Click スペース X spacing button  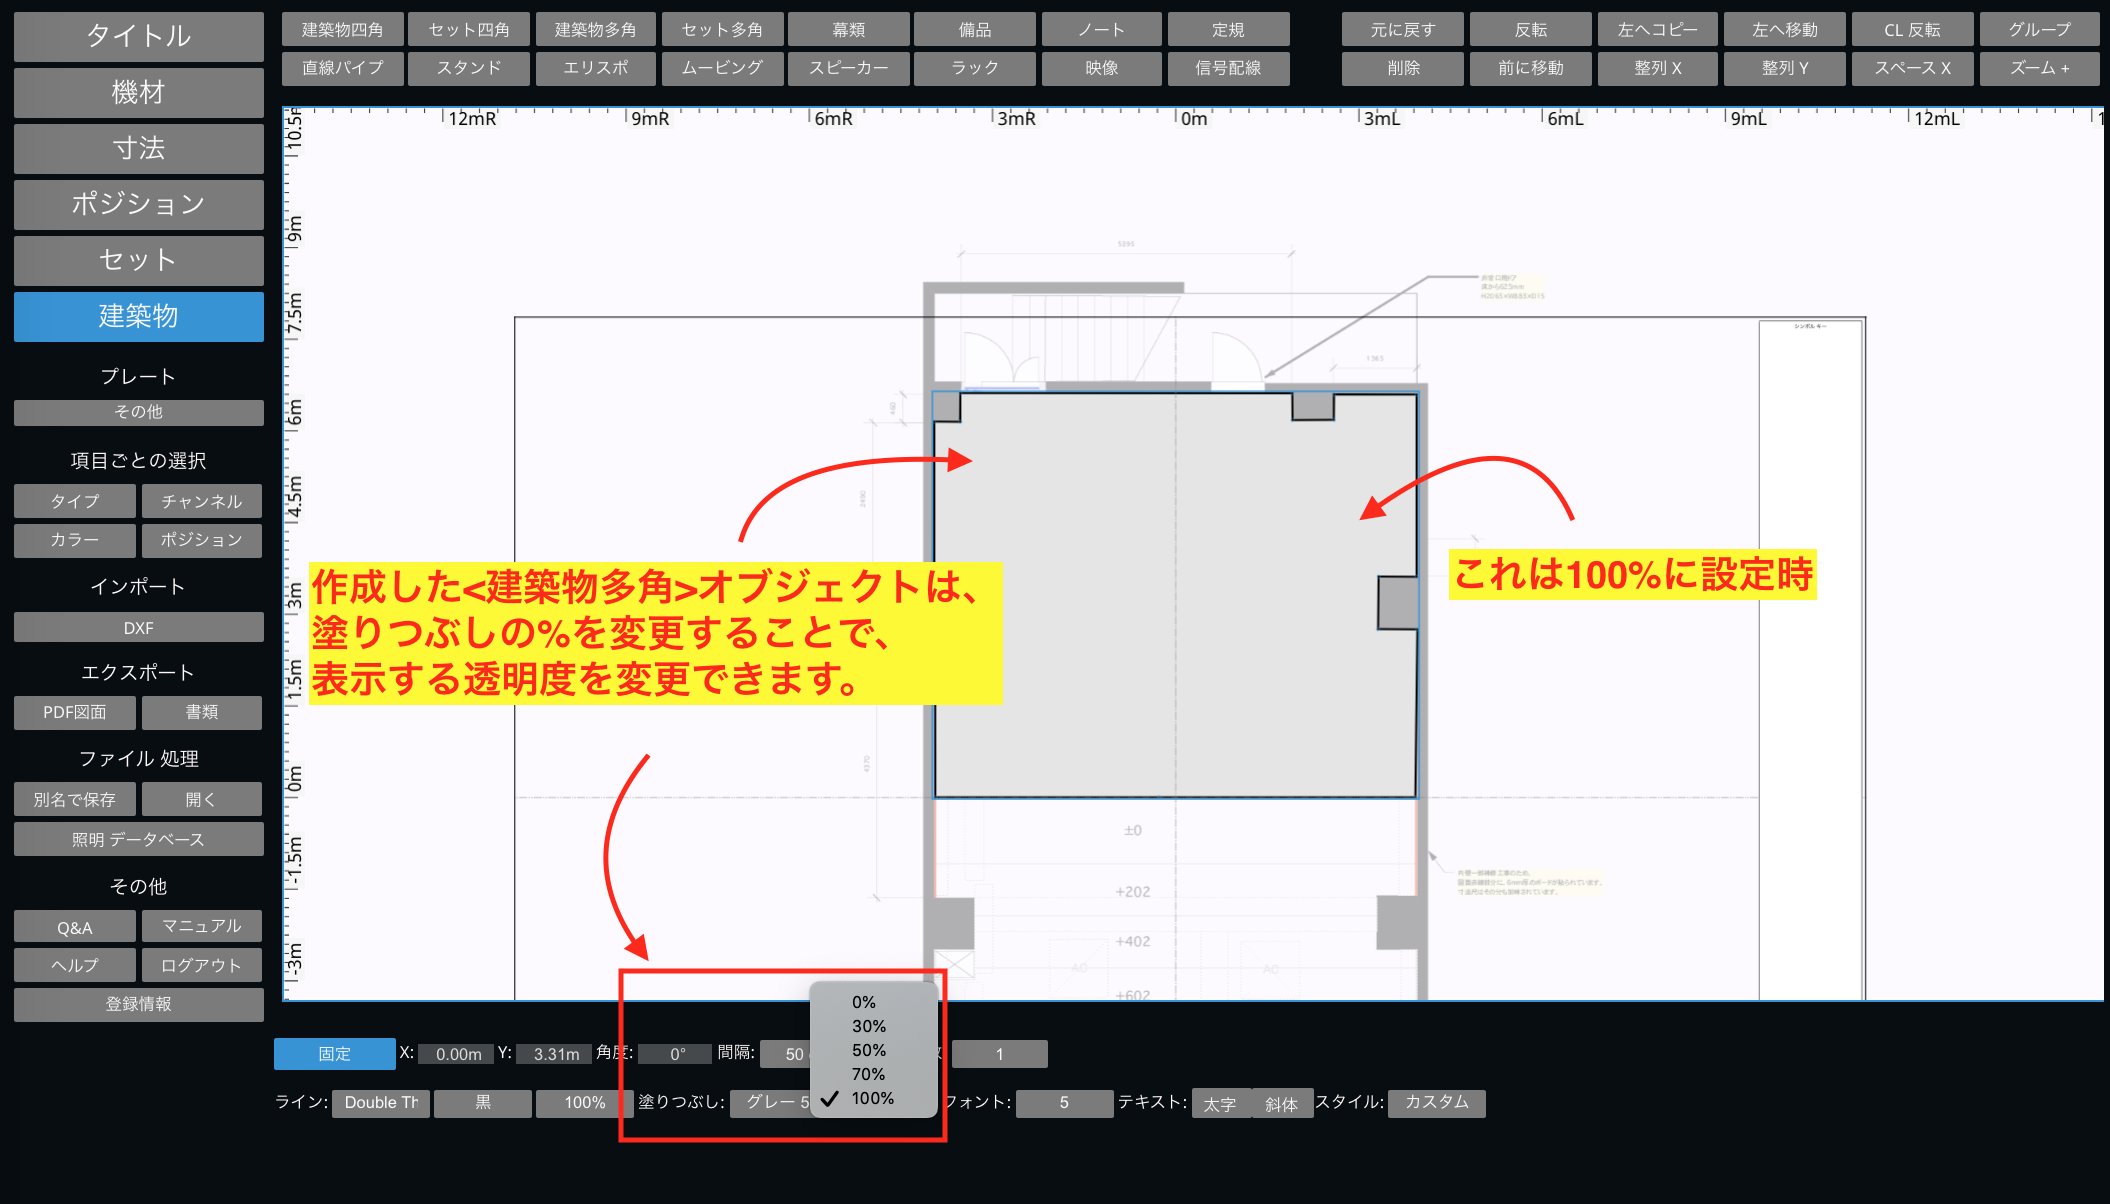[1913, 68]
